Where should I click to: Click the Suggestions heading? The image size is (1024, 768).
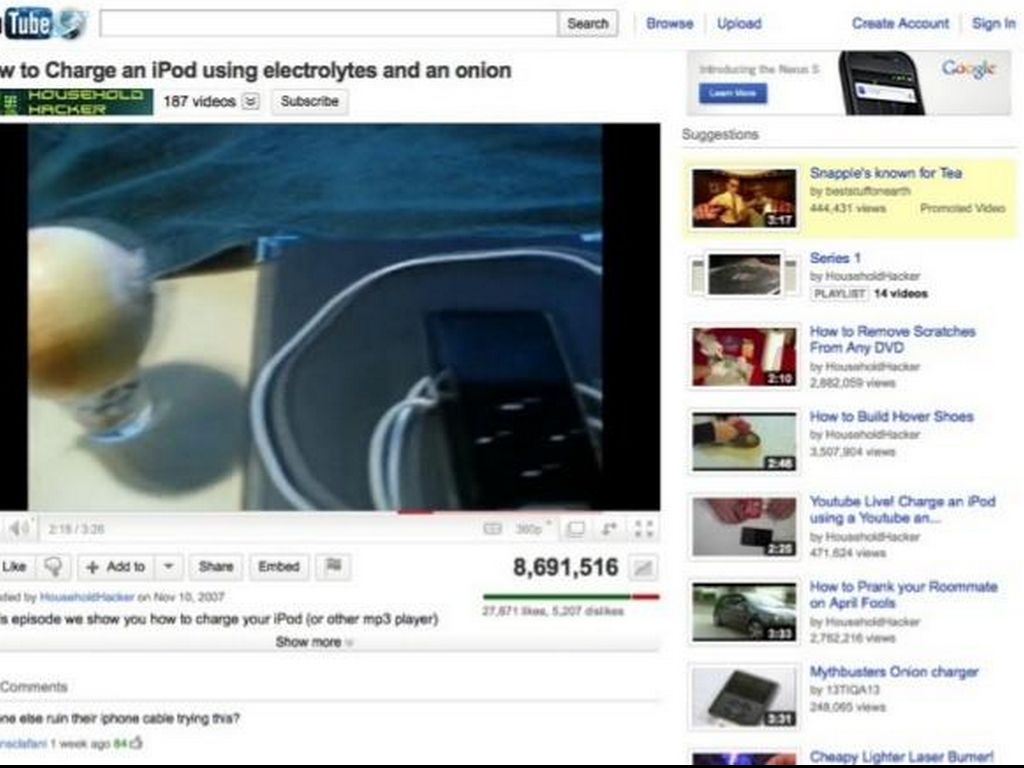(x=720, y=135)
